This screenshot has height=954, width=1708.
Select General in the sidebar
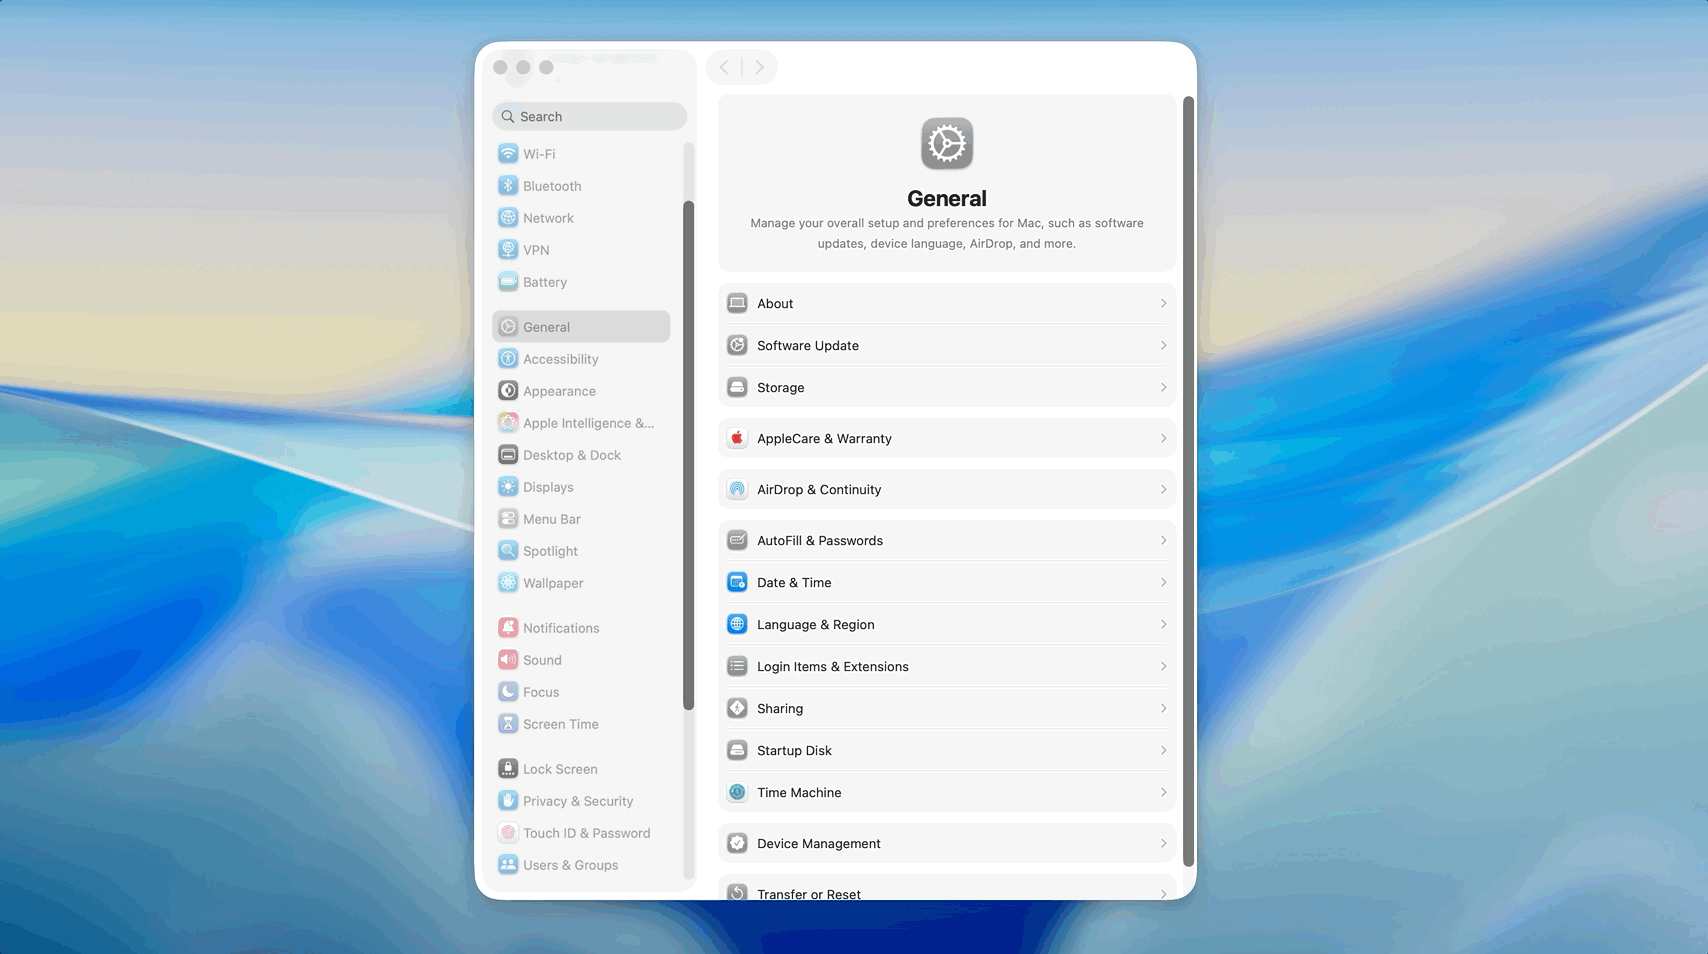click(581, 327)
